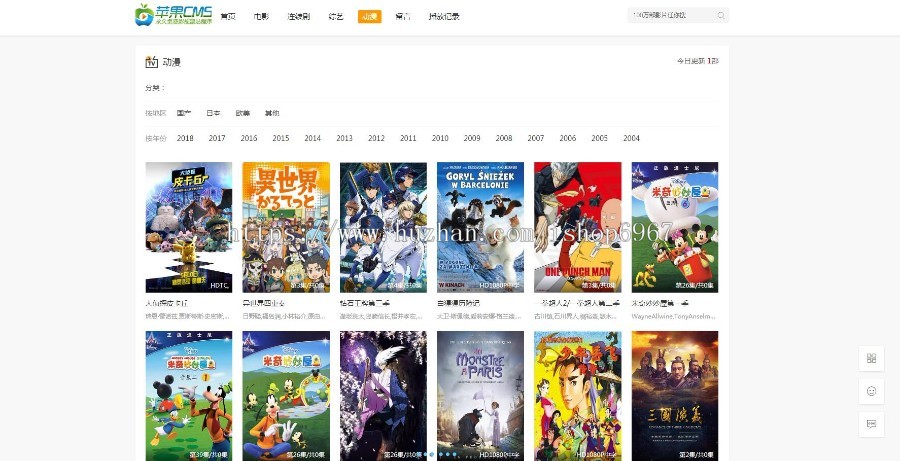Click title text below 異世界かるてっと poster
Screen dimensions: 900x461
point(263,303)
